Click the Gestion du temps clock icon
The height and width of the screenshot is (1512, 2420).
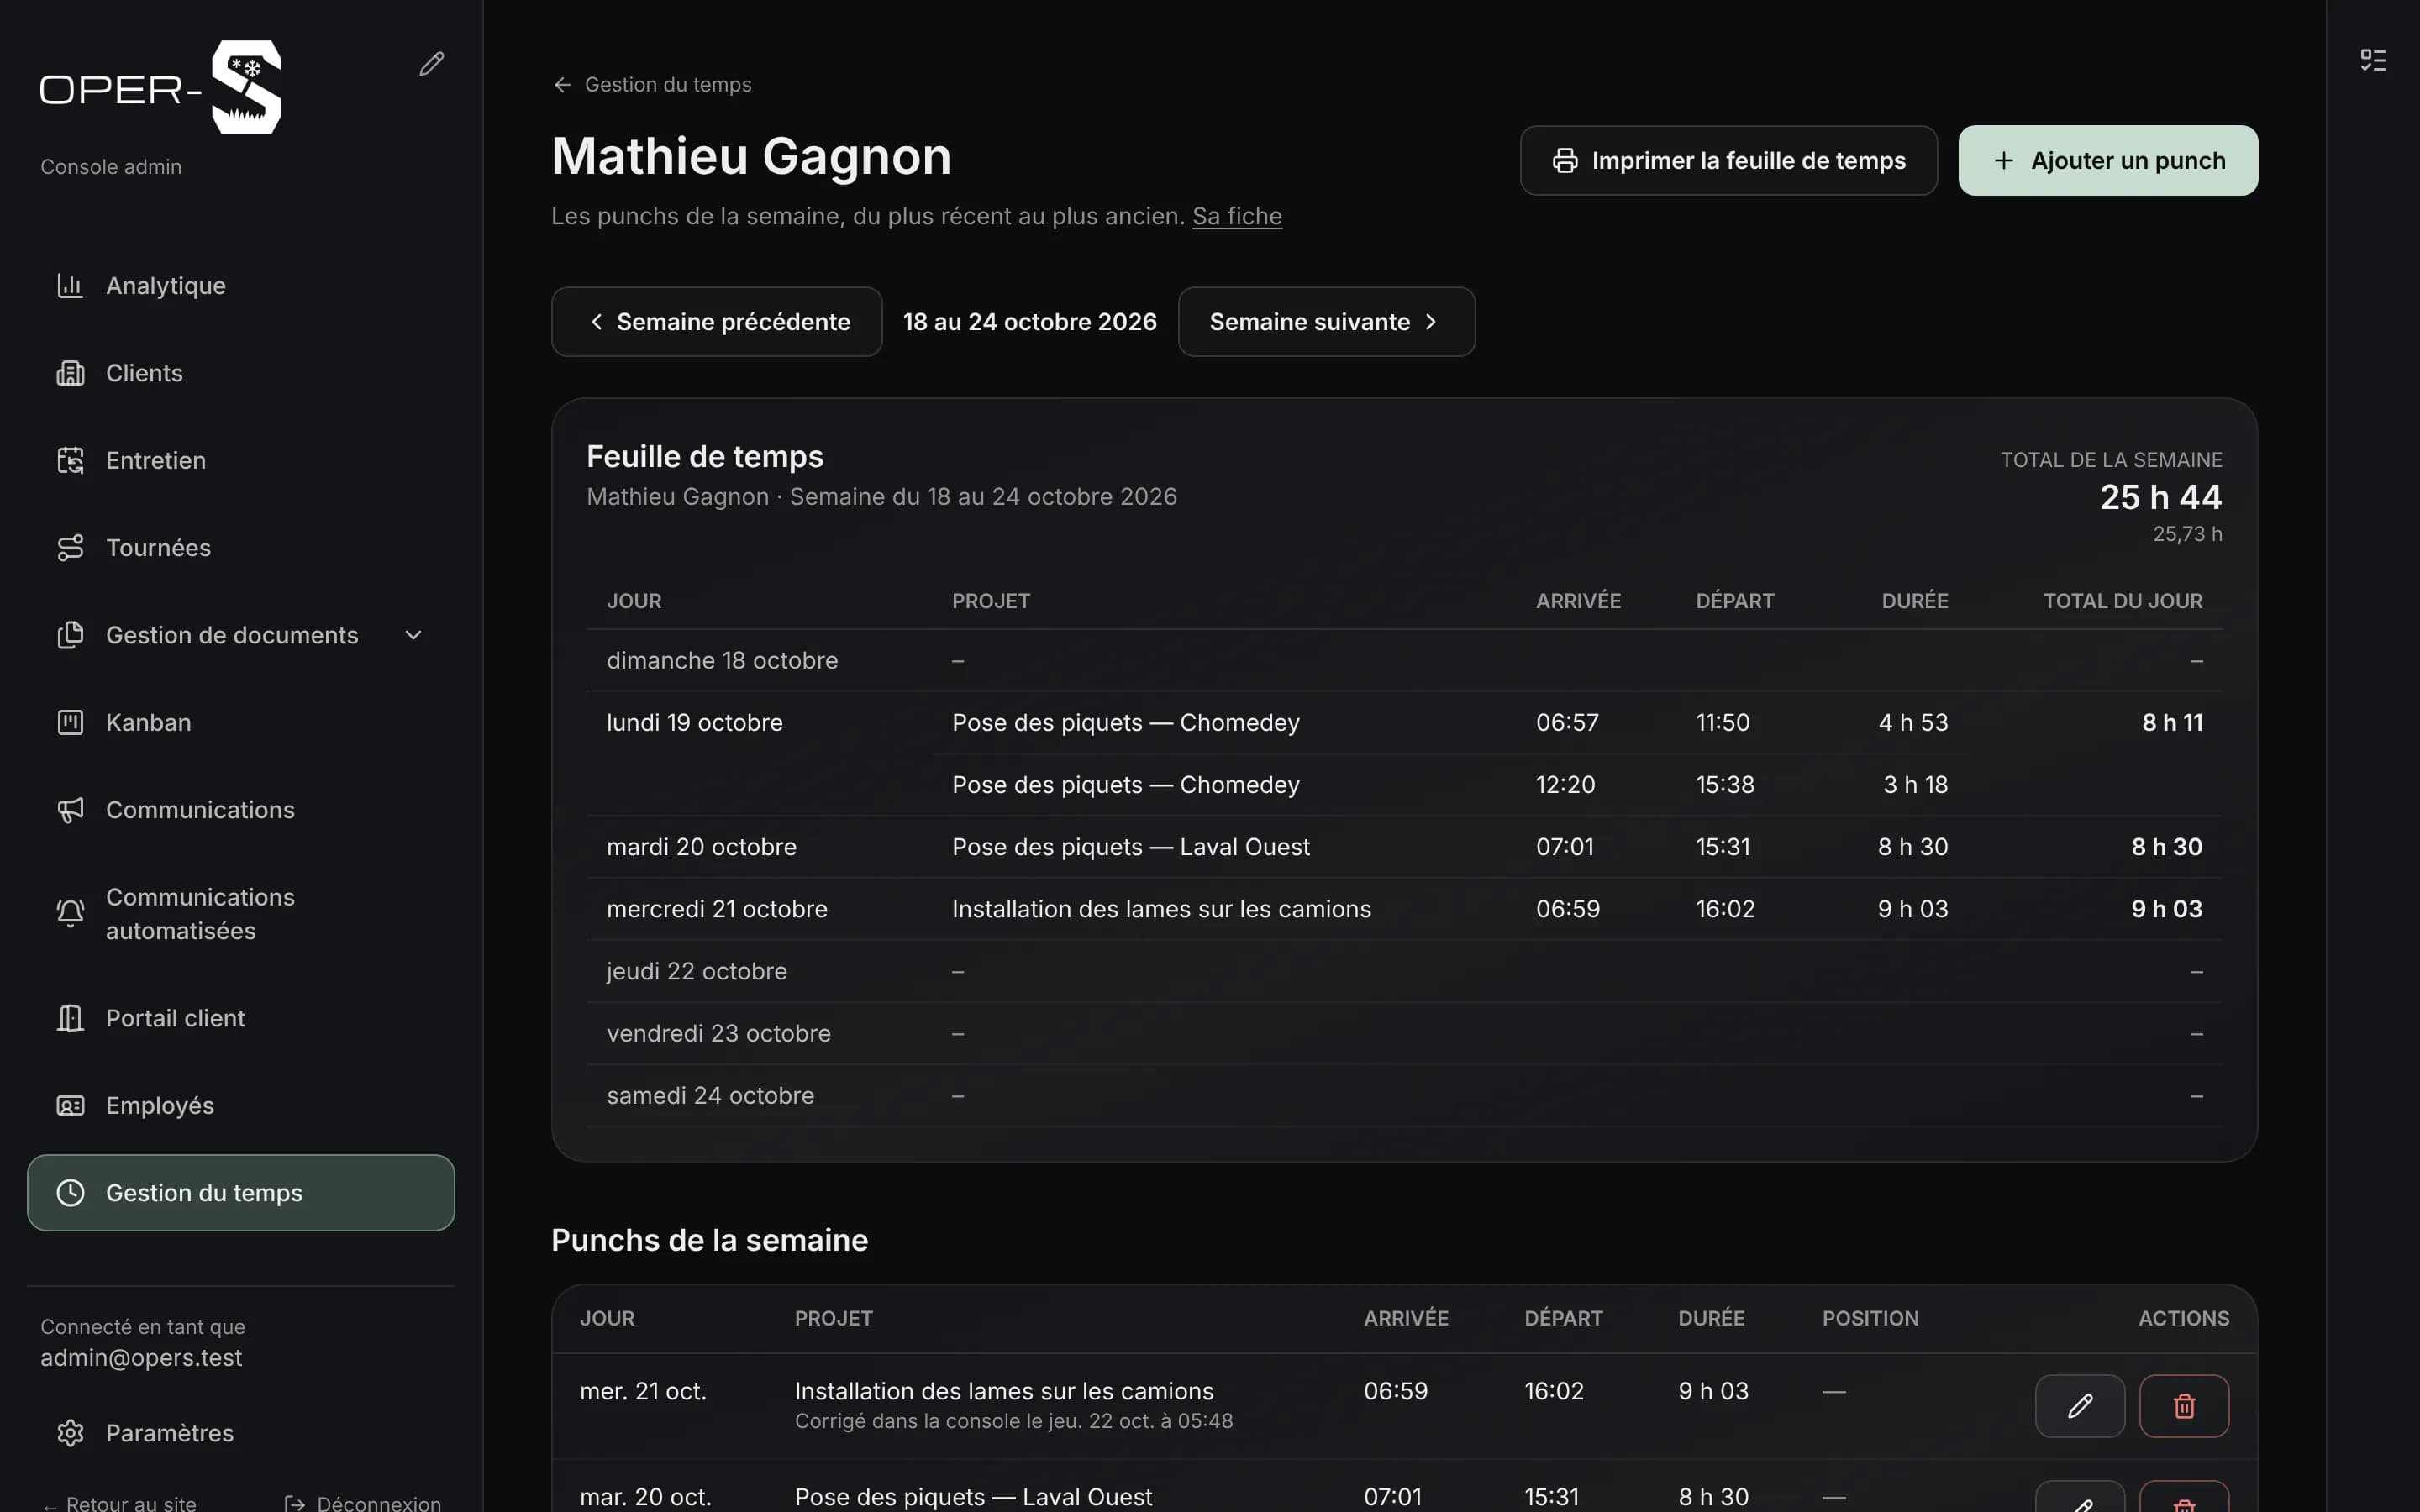[x=70, y=1192]
